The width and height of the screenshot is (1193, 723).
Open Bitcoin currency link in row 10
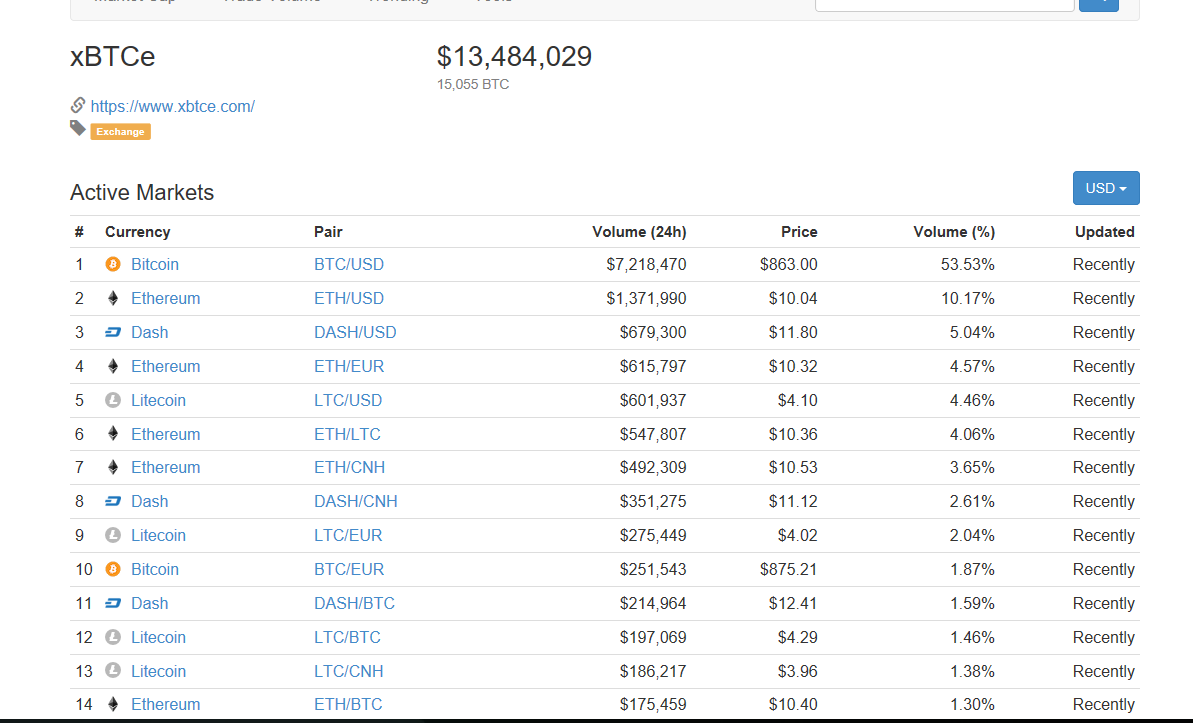[x=154, y=569]
